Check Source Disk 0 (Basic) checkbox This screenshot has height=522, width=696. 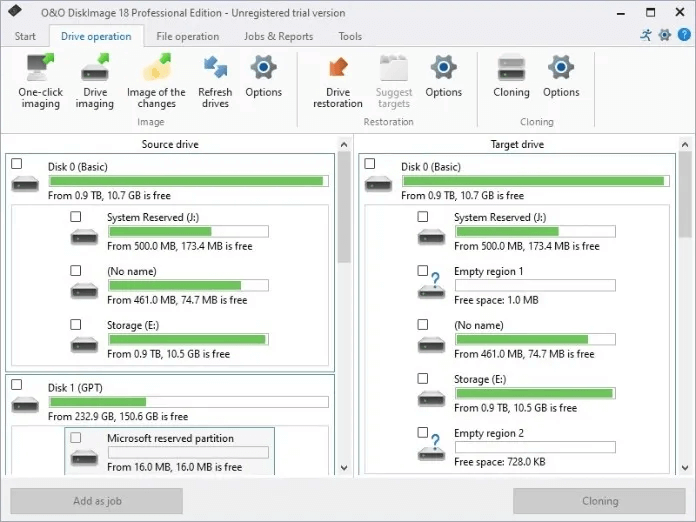tap(16, 164)
